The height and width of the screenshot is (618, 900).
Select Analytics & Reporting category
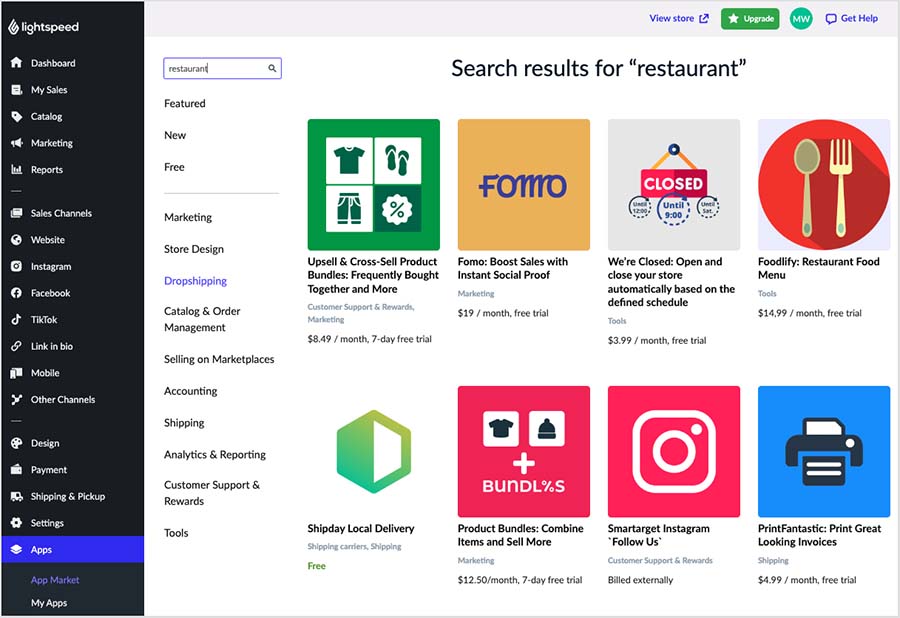(215, 454)
